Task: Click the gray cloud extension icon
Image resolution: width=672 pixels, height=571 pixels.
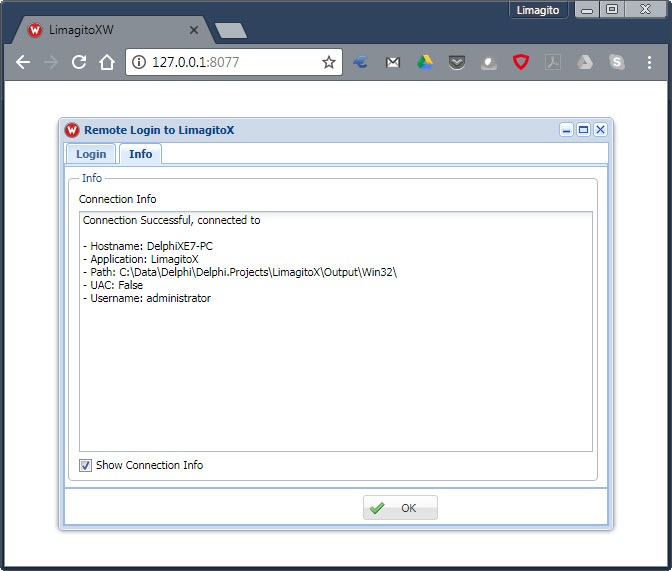Action: [489, 63]
